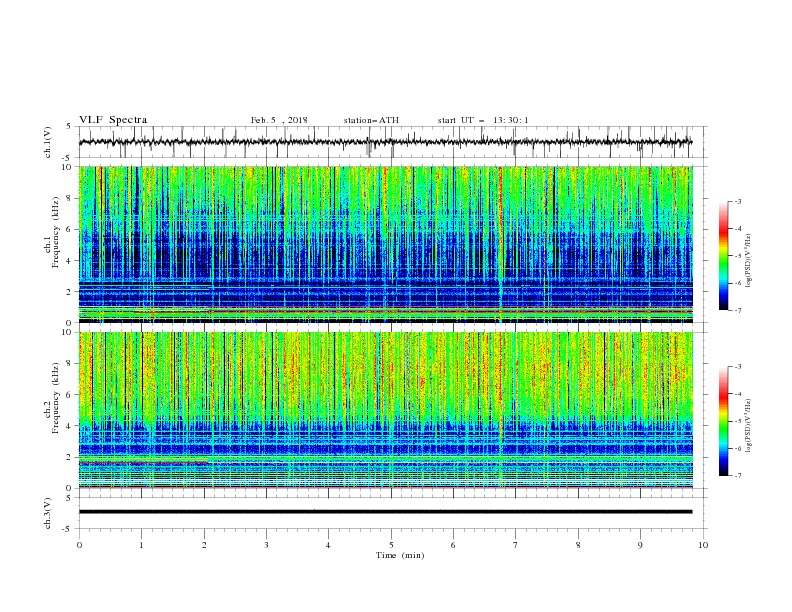Viewport: 792px width, 612px height.
Task: Click the ch.1 voltage waveform trace
Action: (x=385, y=142)
